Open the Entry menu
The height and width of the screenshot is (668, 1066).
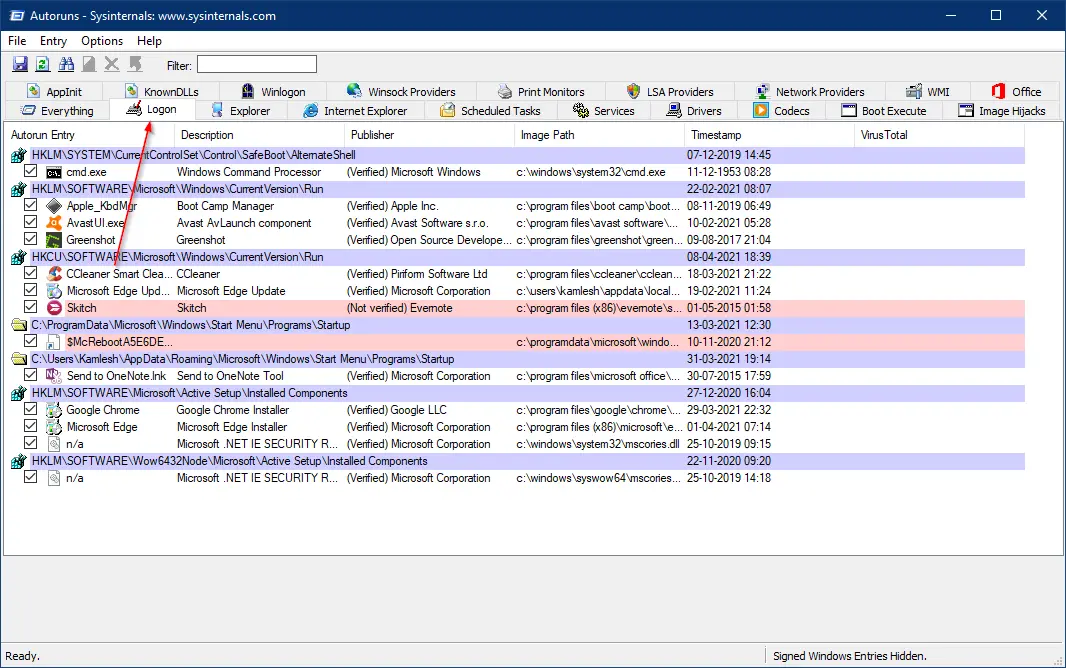tap(53, 41)
